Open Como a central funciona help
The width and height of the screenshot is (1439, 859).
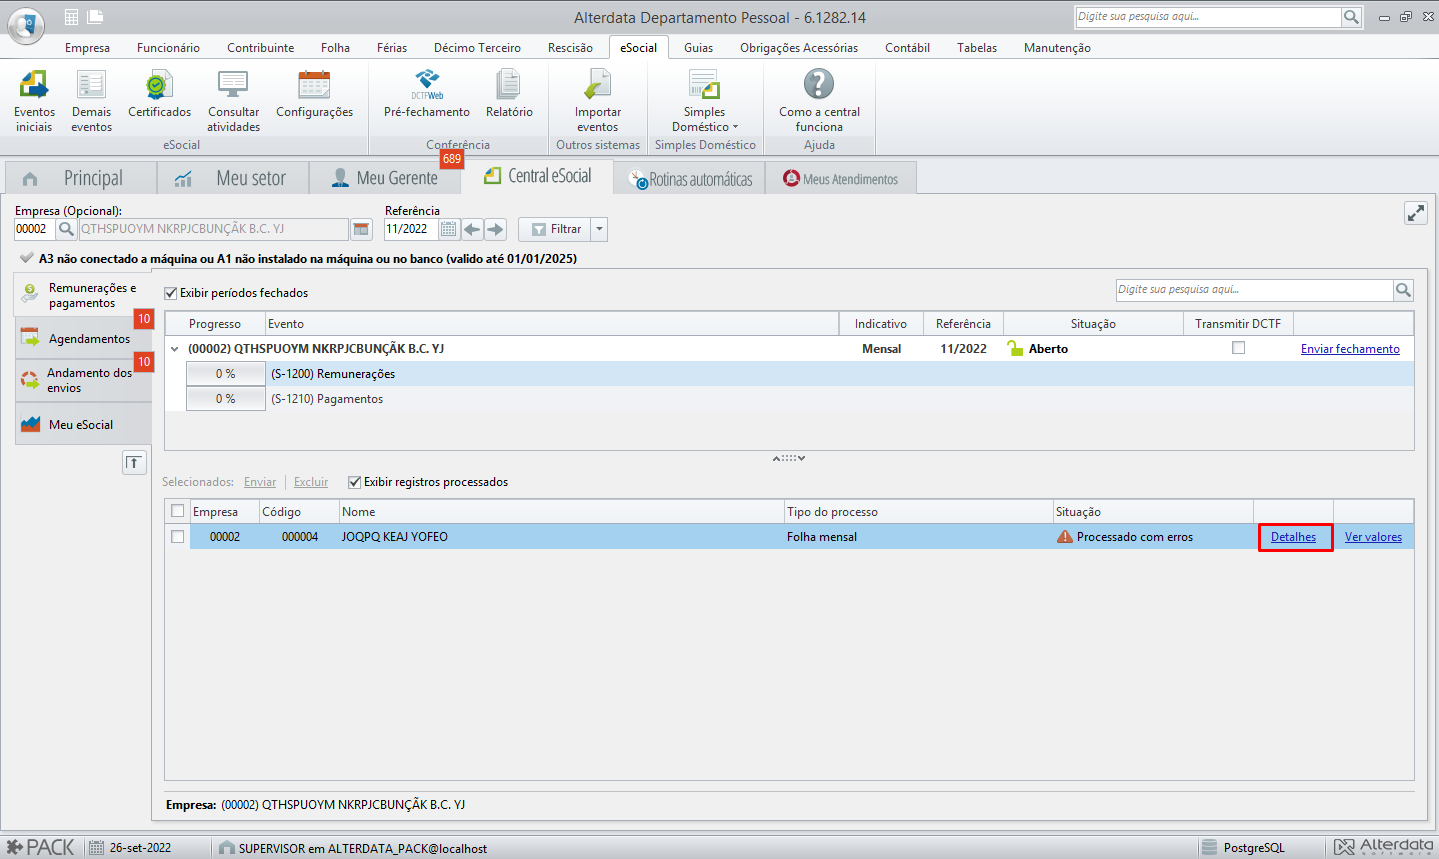(x=819, y=101)
